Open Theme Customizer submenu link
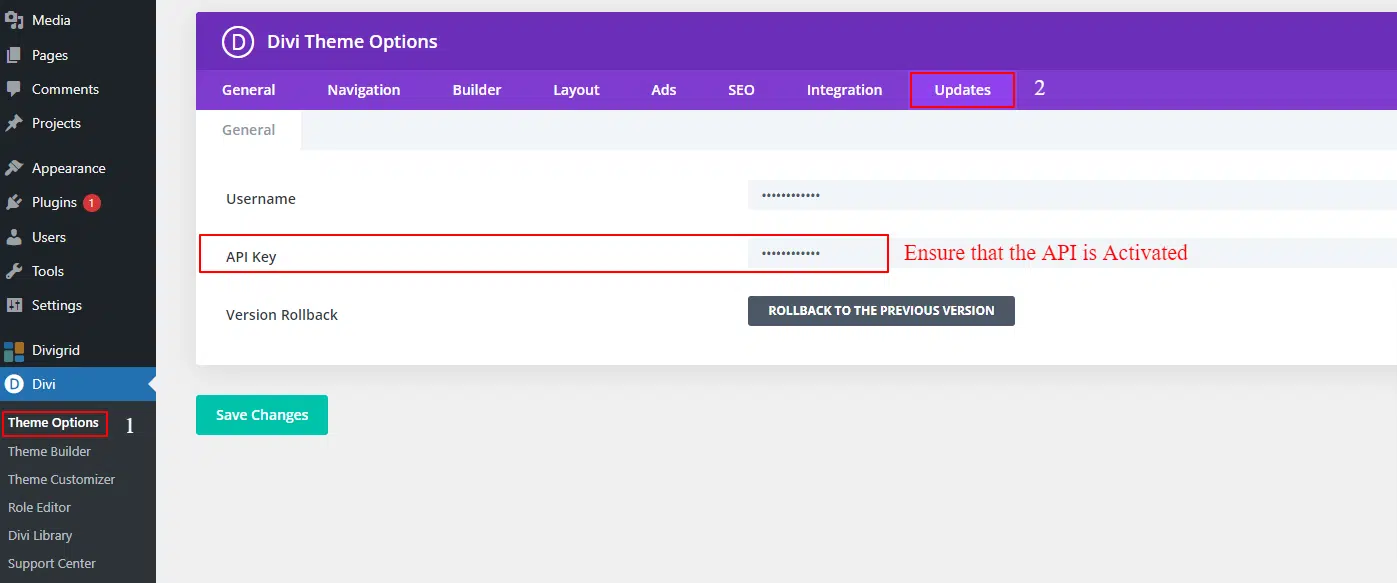Screen dimensions: 1397x583 [61, 479]
